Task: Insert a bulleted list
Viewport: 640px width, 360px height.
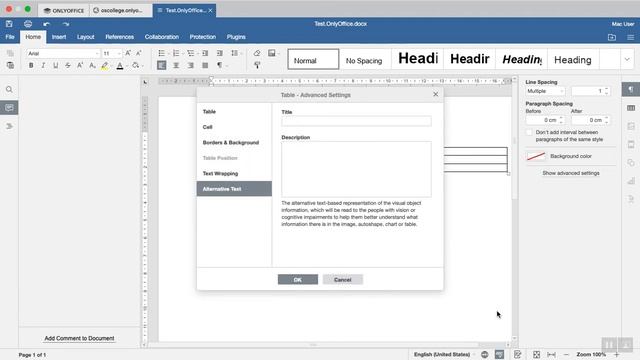Action: pos(162,53)
